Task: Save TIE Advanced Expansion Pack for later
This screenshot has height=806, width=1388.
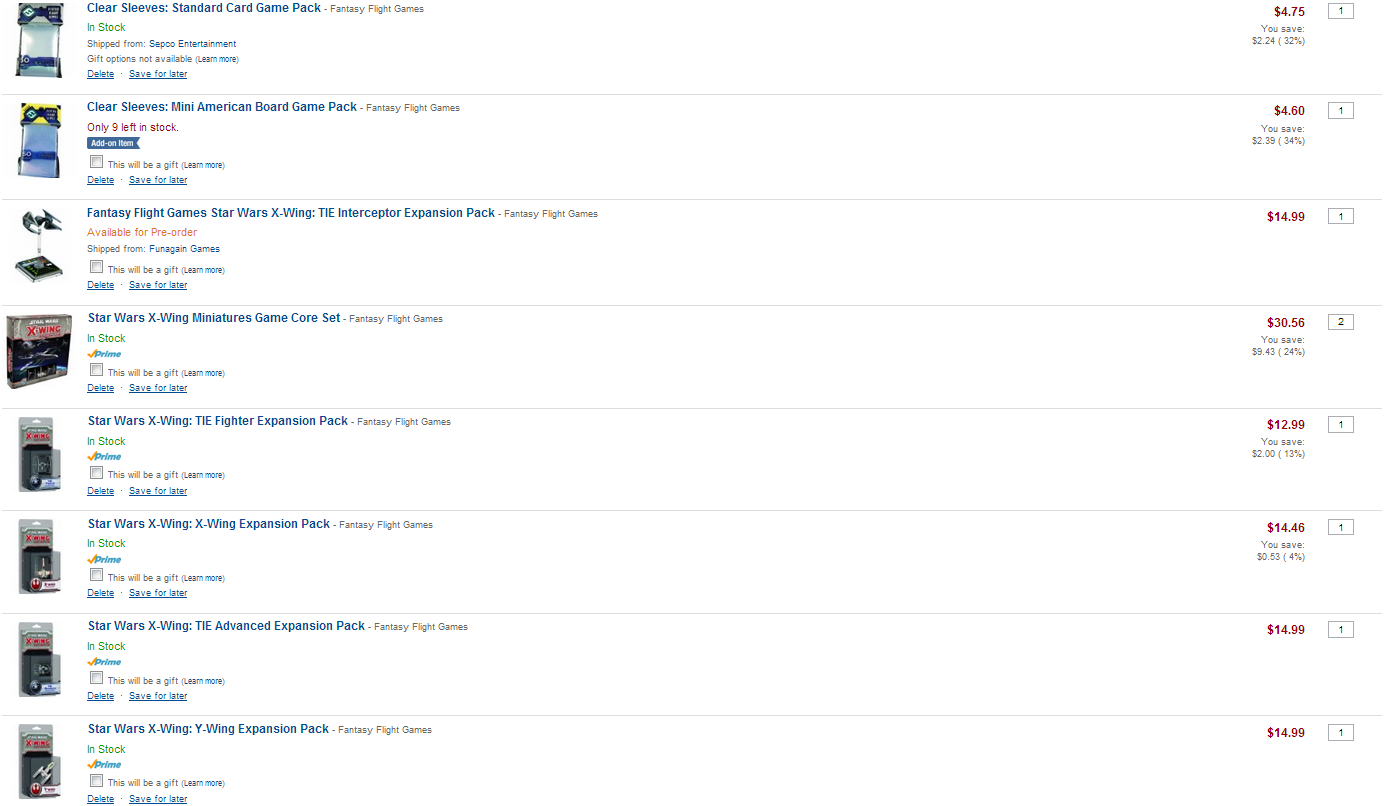Action: coord(158,696)
